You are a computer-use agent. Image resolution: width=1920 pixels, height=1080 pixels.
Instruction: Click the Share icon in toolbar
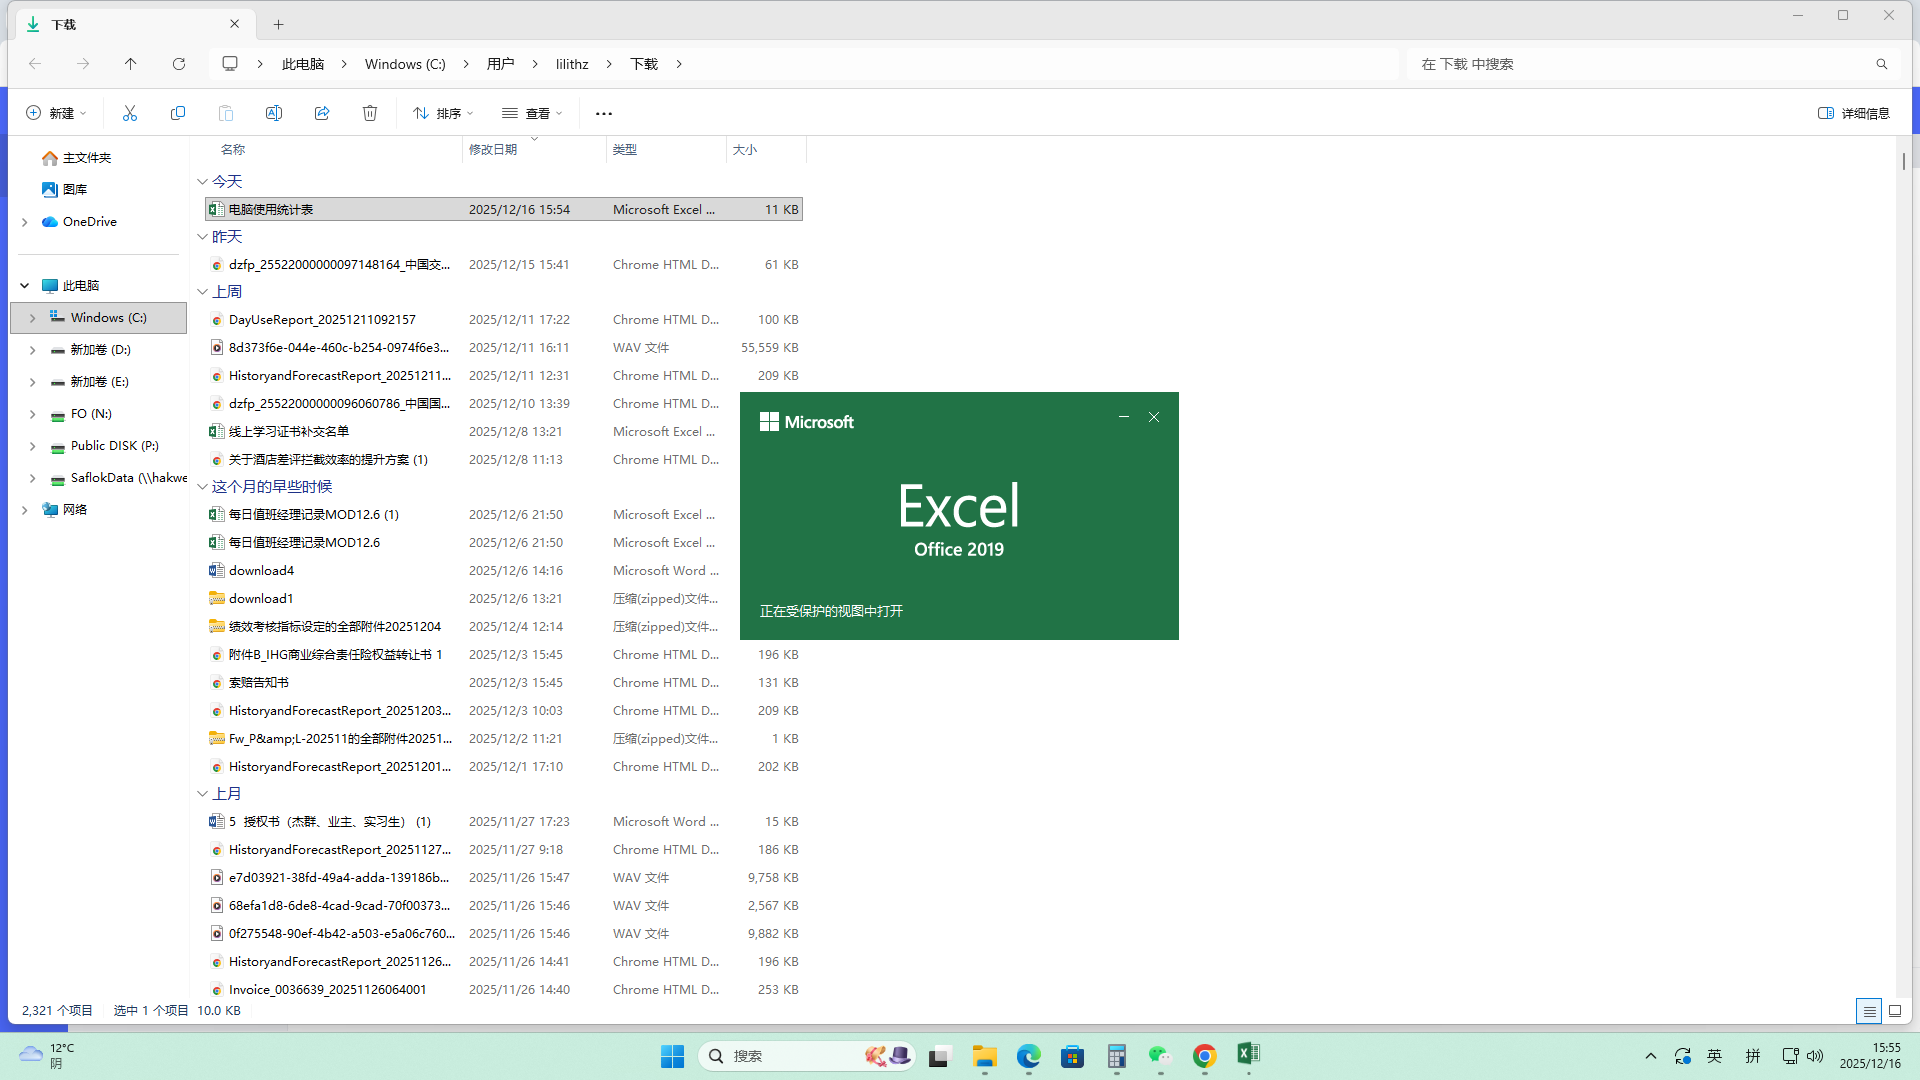[322, 113]
